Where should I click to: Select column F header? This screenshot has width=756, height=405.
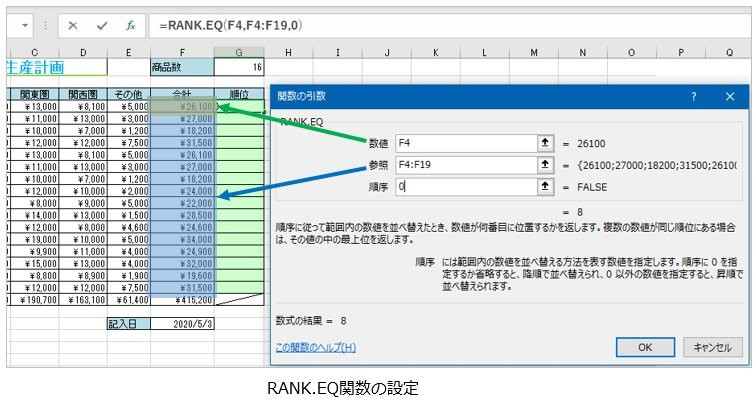(181, 51)
